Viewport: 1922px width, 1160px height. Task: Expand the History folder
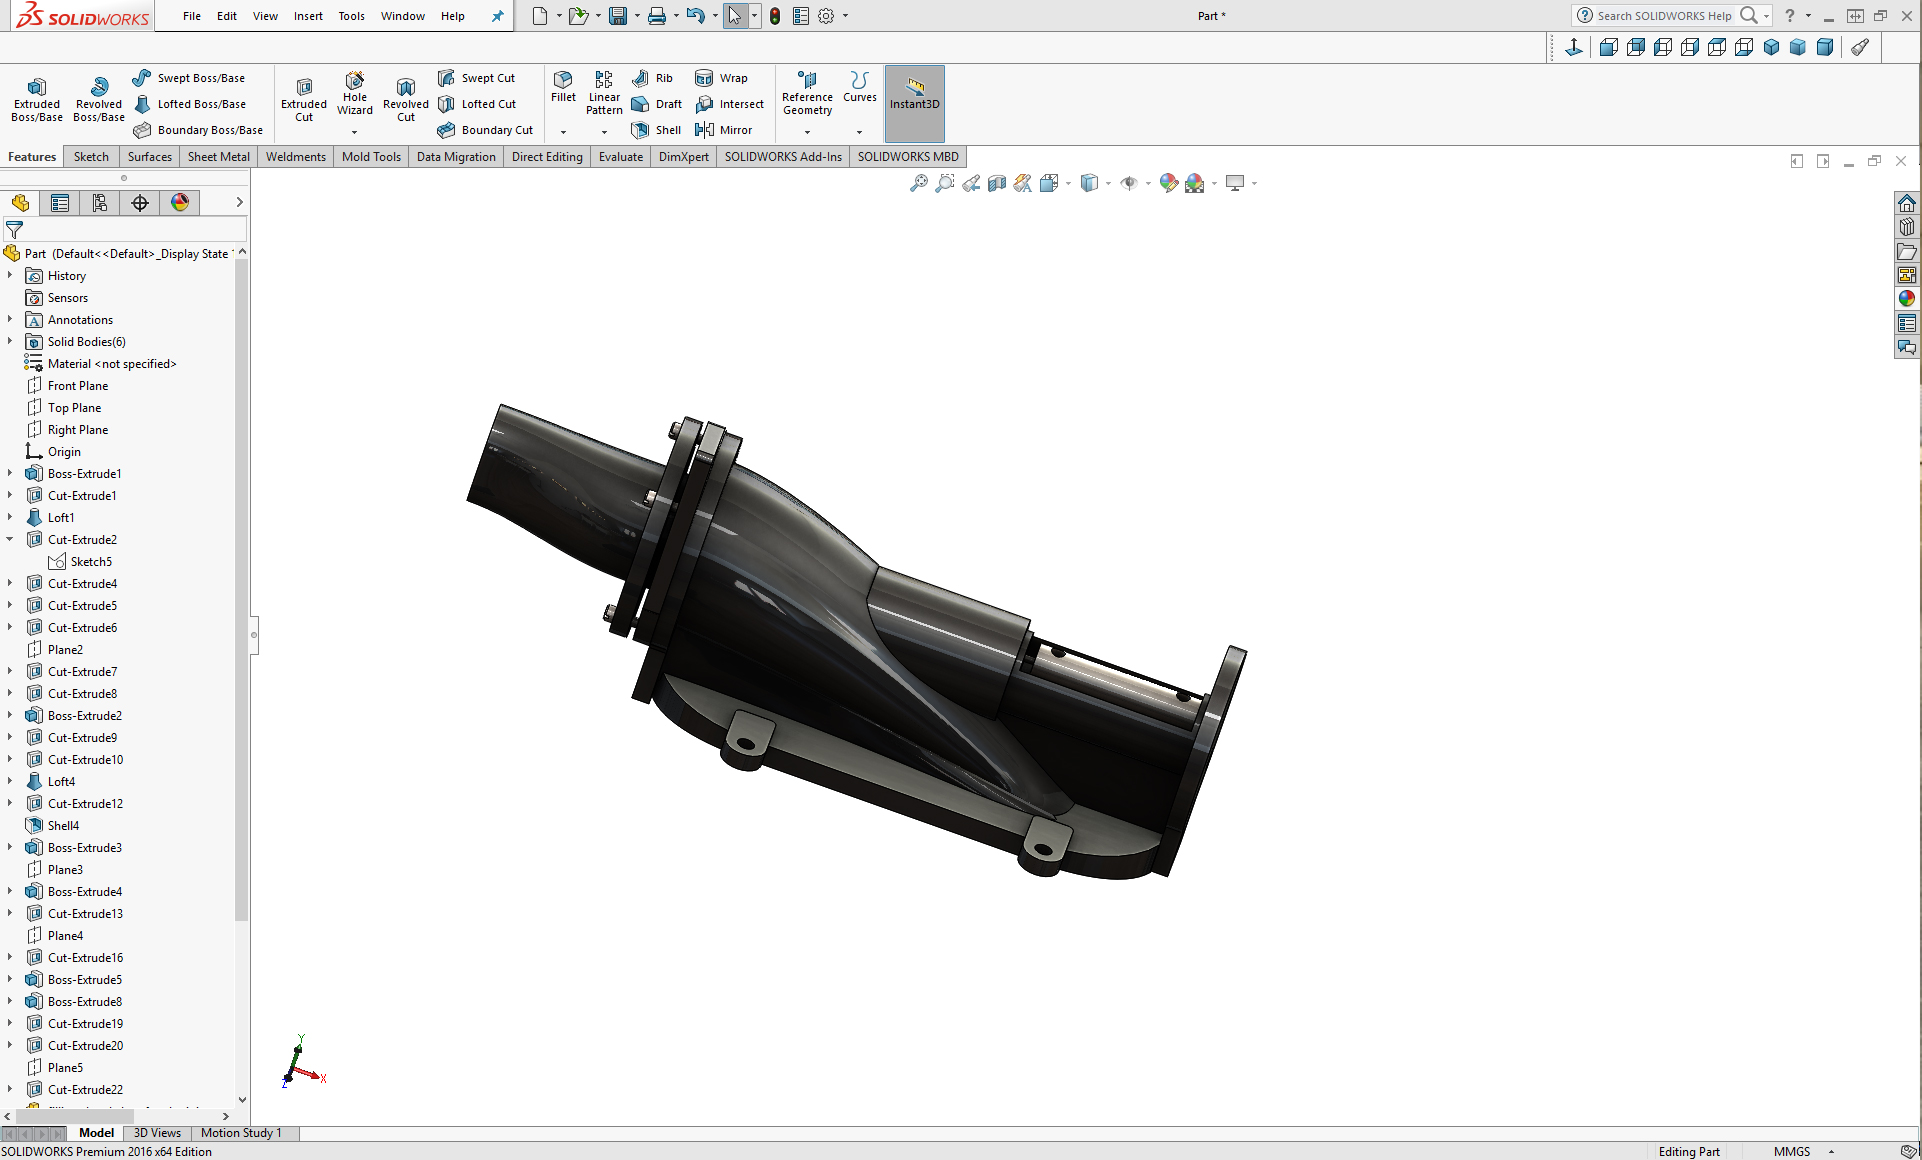click(10, 275)
